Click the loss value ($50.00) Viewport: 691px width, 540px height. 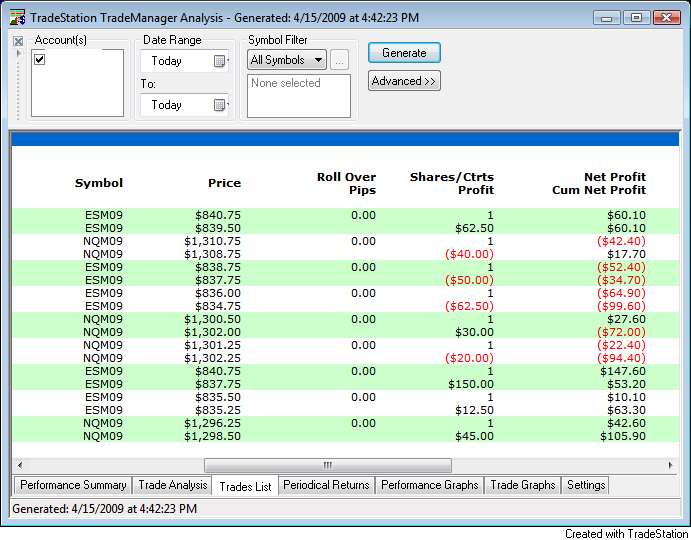469,280
